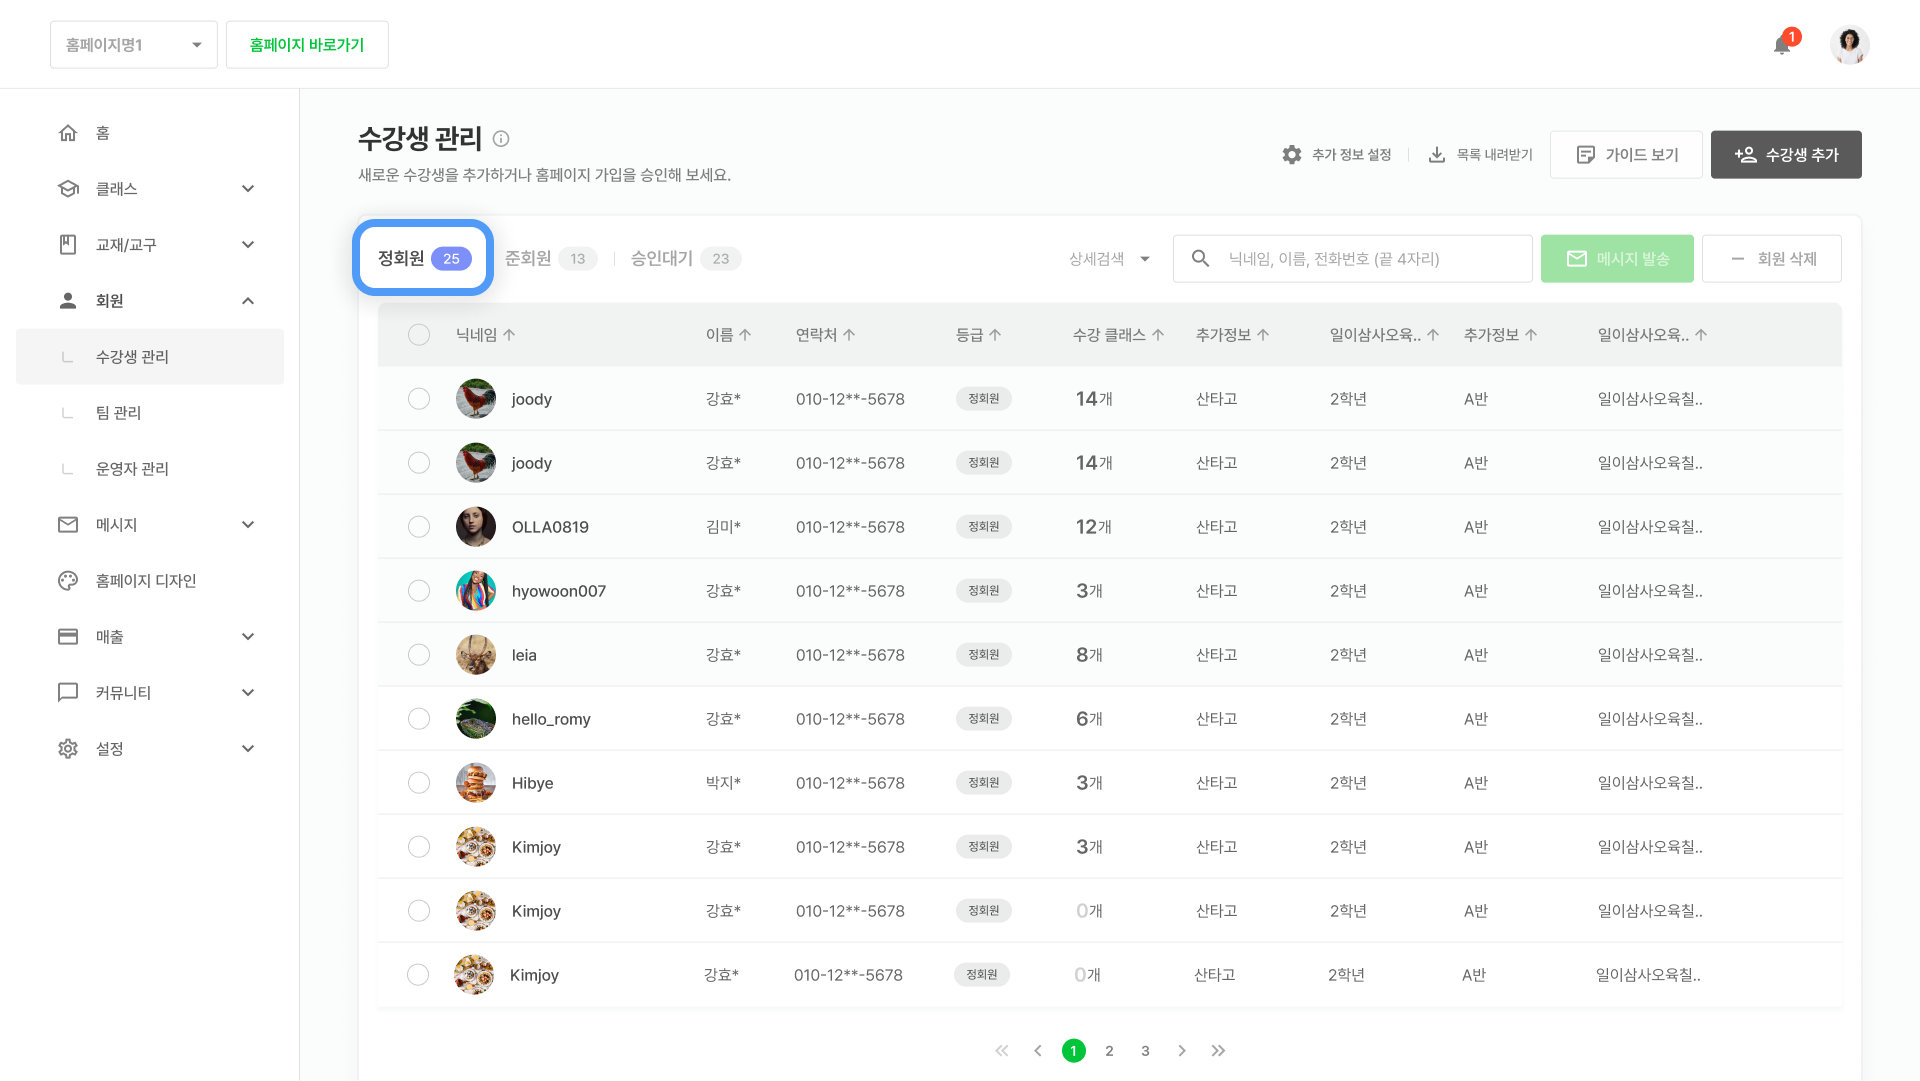Click the 추가 정보 설정 gear icon

[x=1292, y=155]
